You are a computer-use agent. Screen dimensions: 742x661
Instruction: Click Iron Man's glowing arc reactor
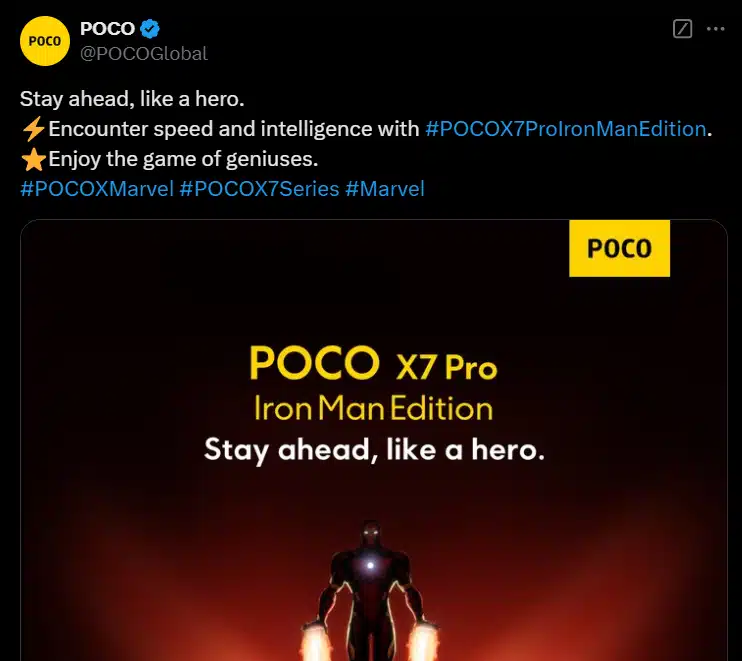tap(371, 565)
